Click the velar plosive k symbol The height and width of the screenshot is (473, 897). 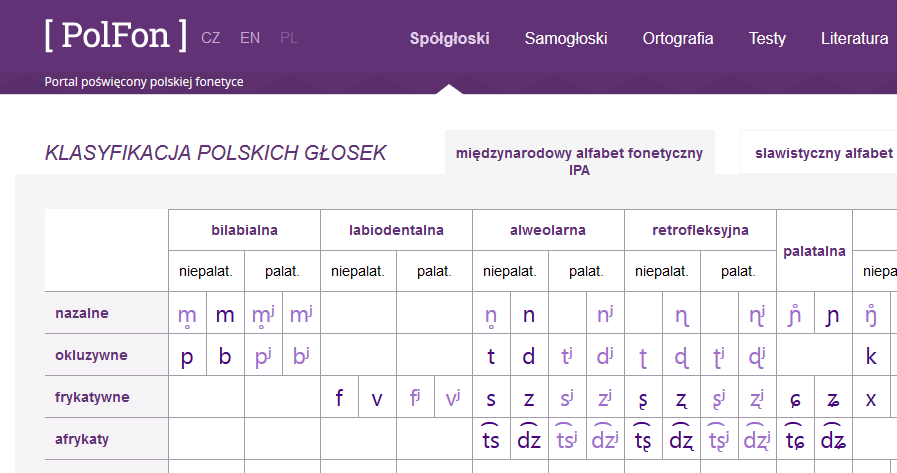871,357
